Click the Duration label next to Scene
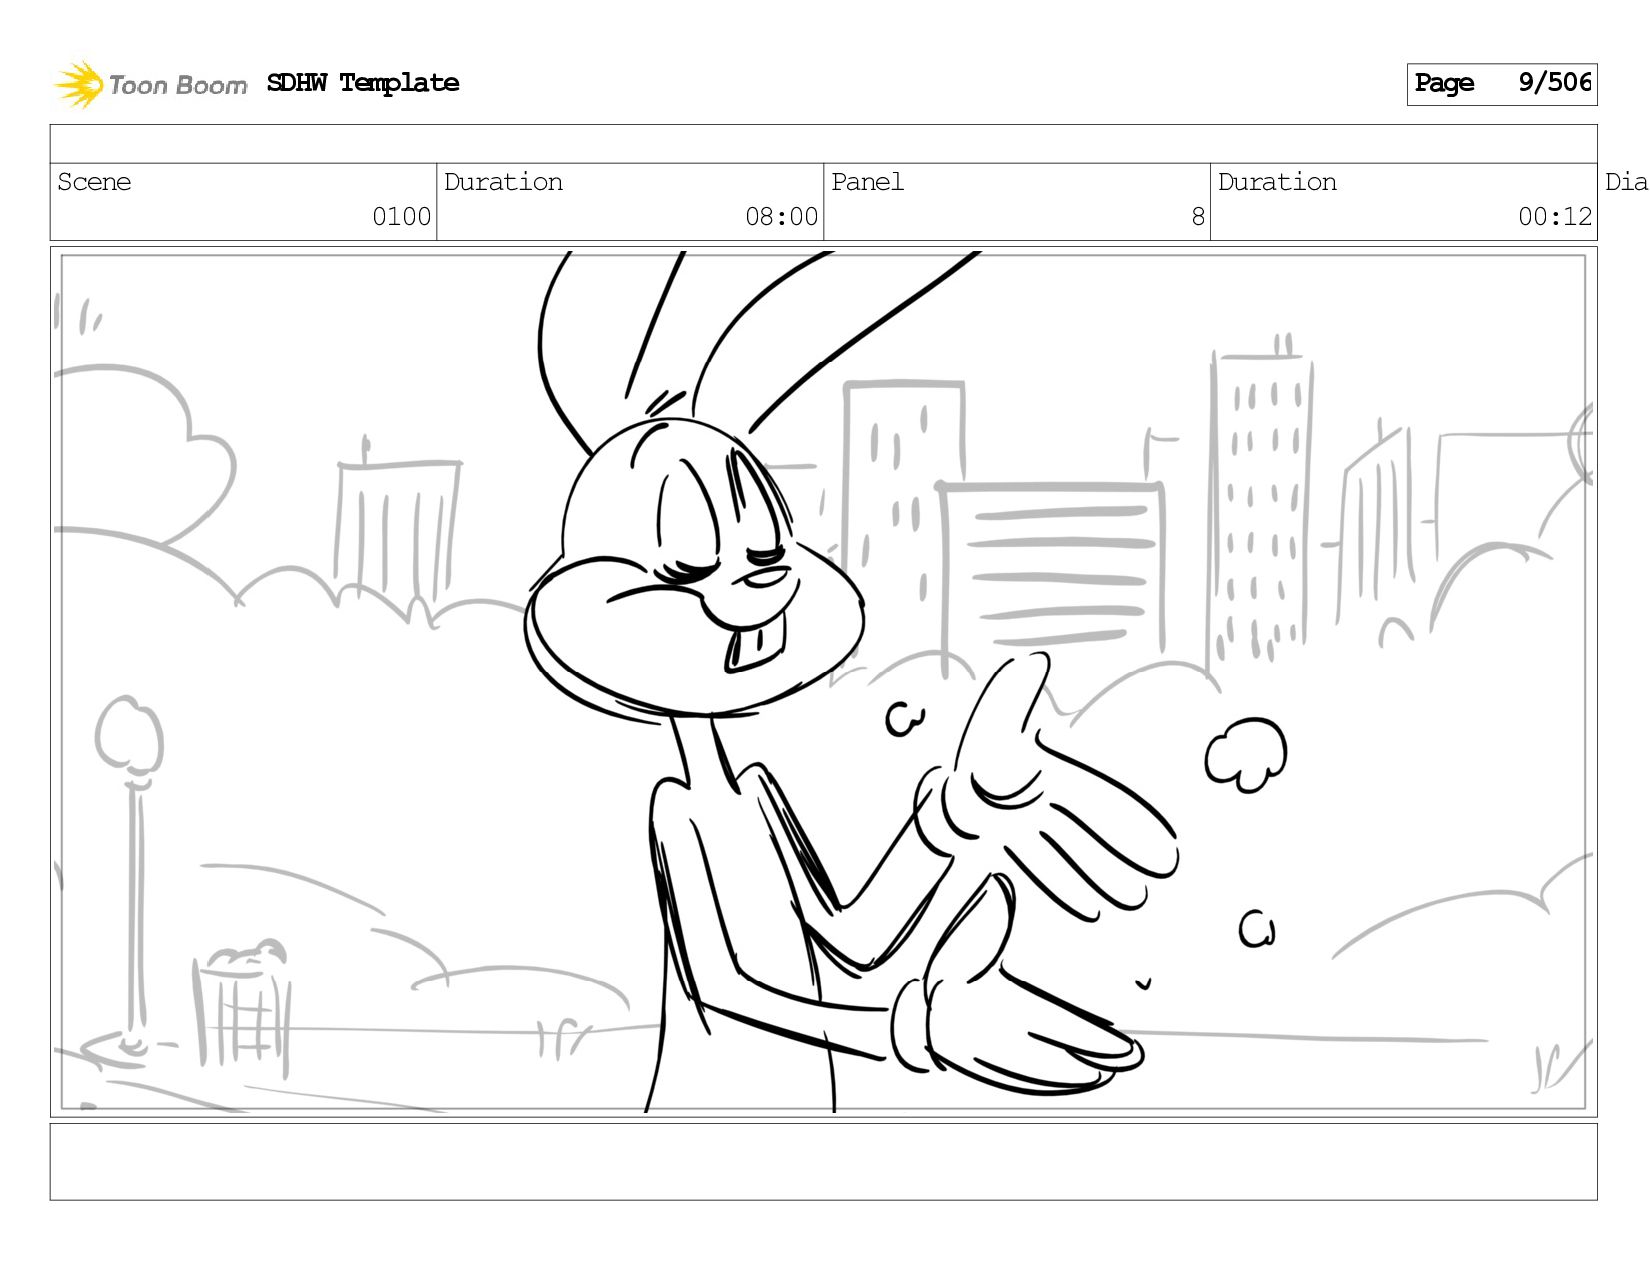This screenshot has height=1275, width=1650. (503, 182)
